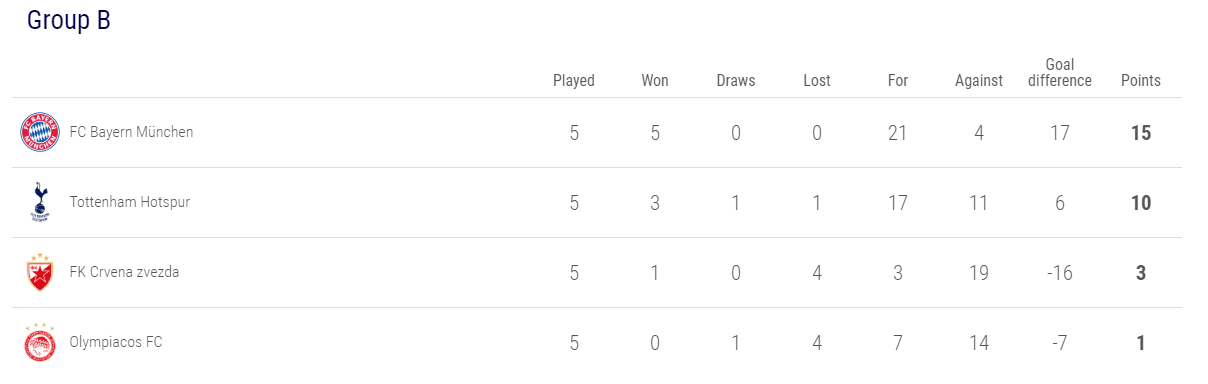Click the Tottenham Hotspur cockerel crest

[x=40, y=202]
